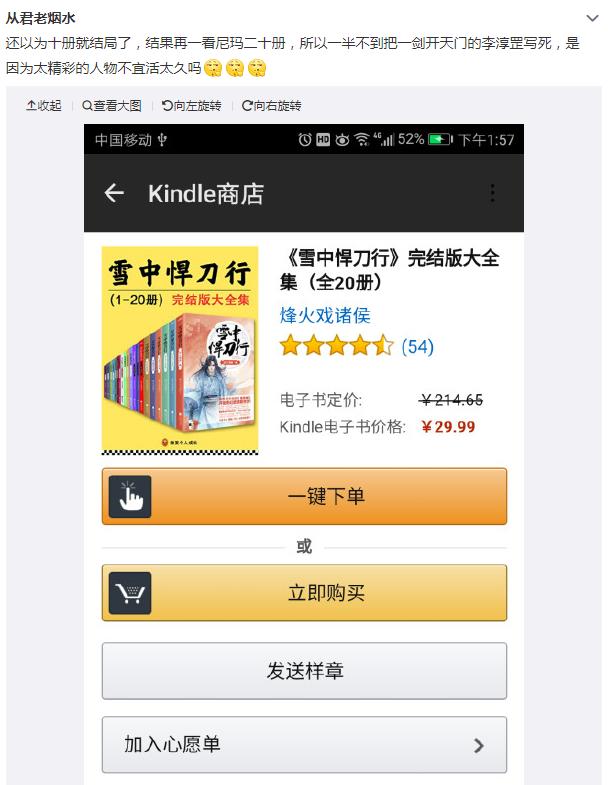Rotate image right with 向右旋转
The height and width of the screenshot is (785, 608).
pos(271,106)
